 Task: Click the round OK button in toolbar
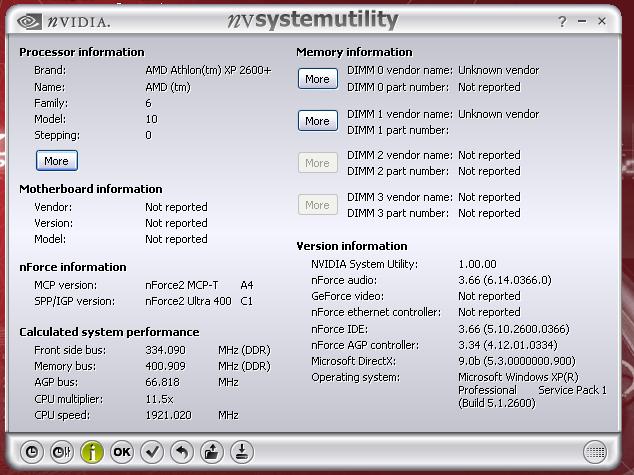point(122,452)
